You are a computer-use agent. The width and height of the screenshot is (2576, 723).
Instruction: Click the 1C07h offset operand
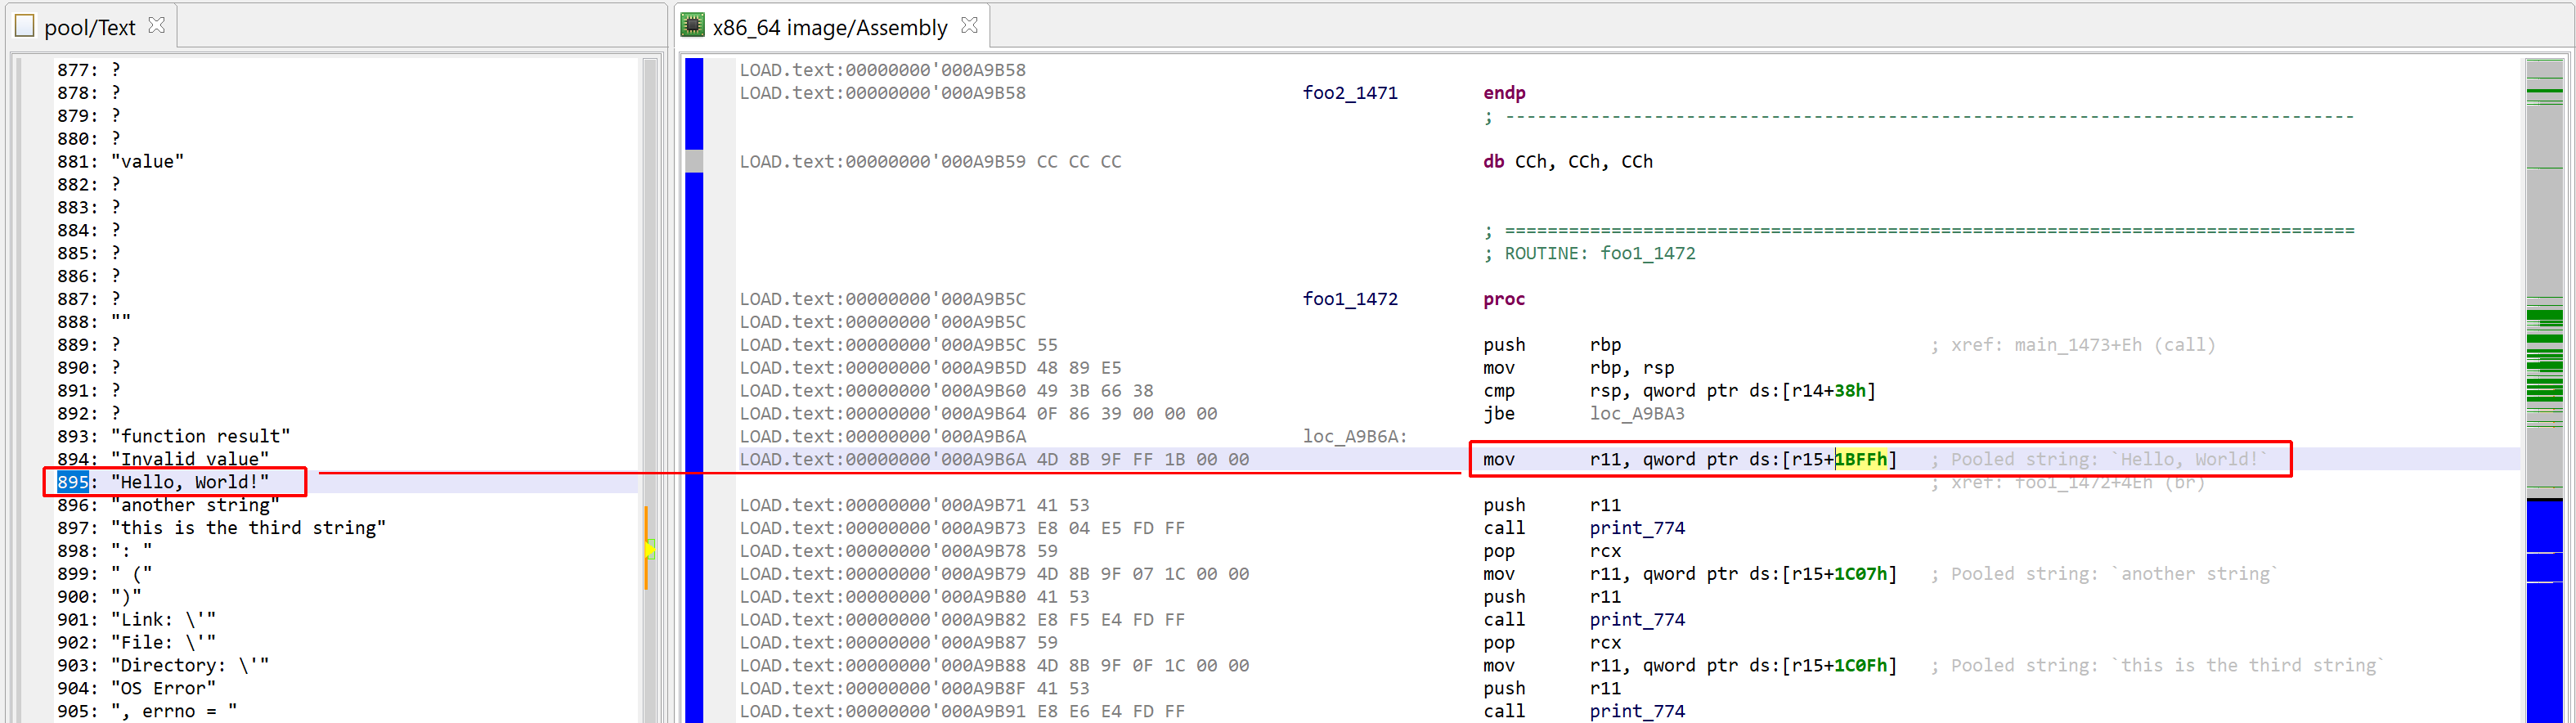pyautogui.click(x=1860, y=574)
